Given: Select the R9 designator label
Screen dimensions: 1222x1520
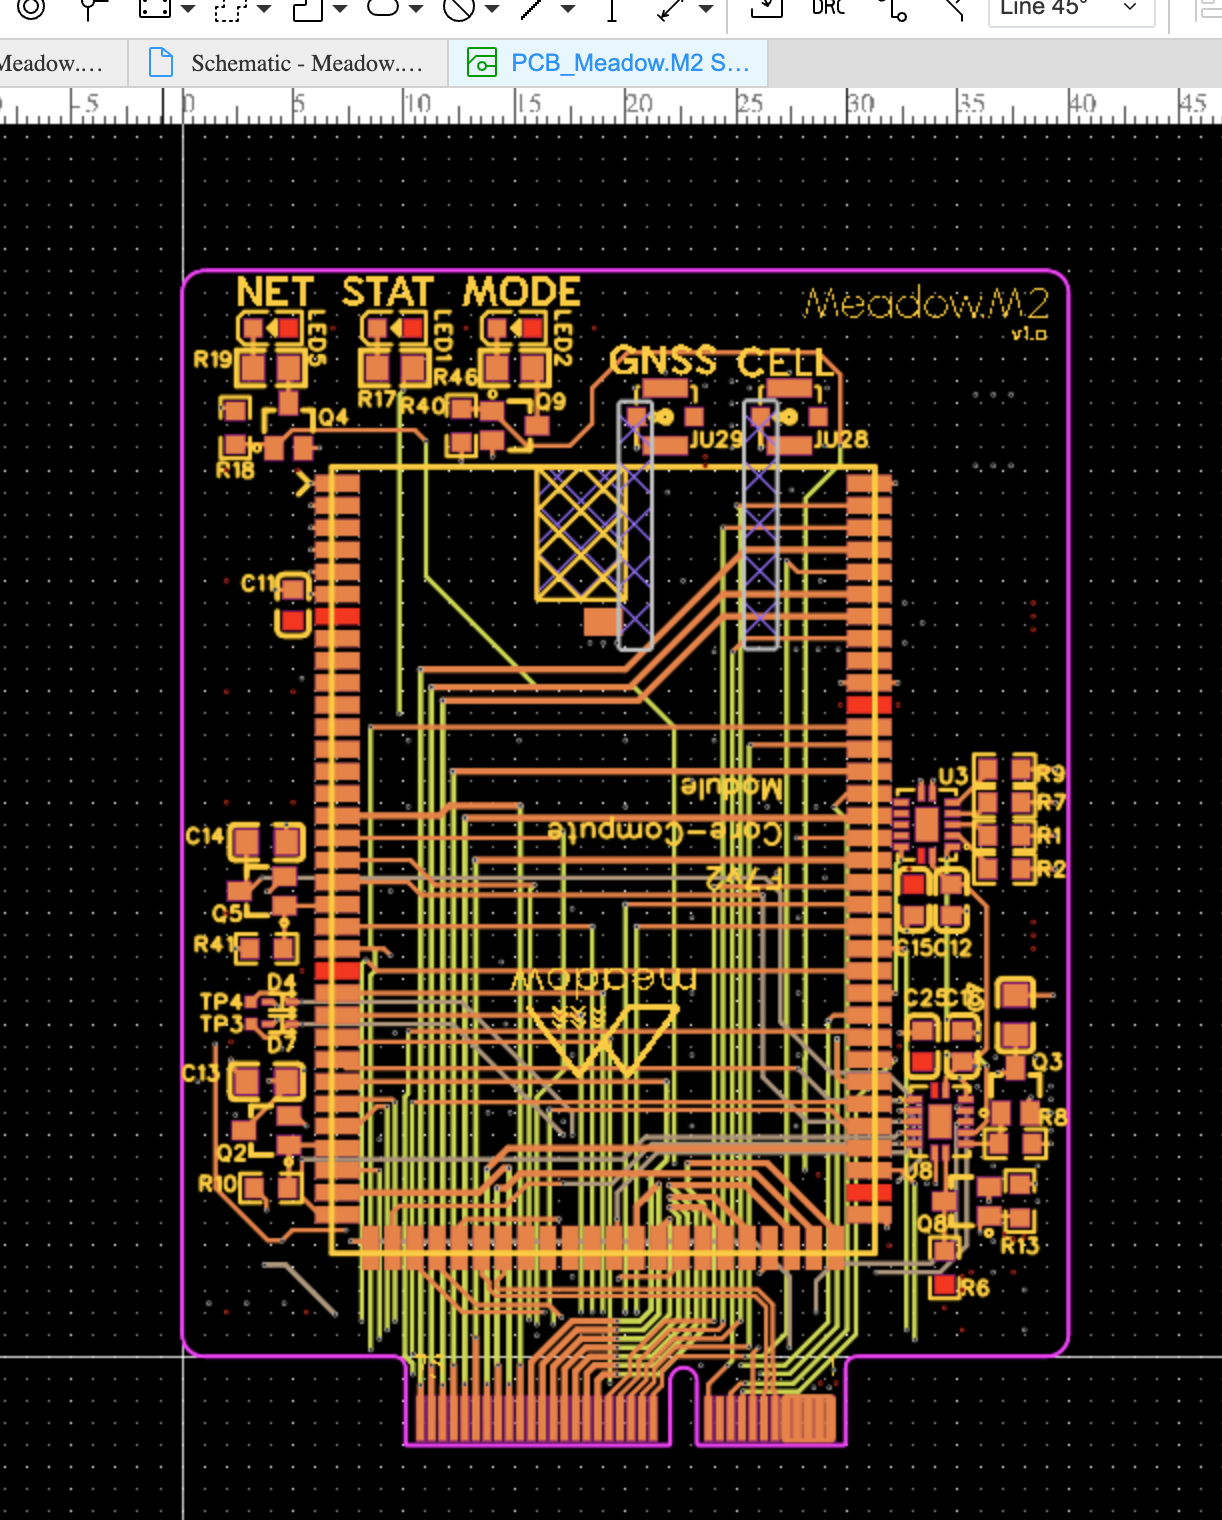Looking at the screenshot, I should pos(1050,773).
